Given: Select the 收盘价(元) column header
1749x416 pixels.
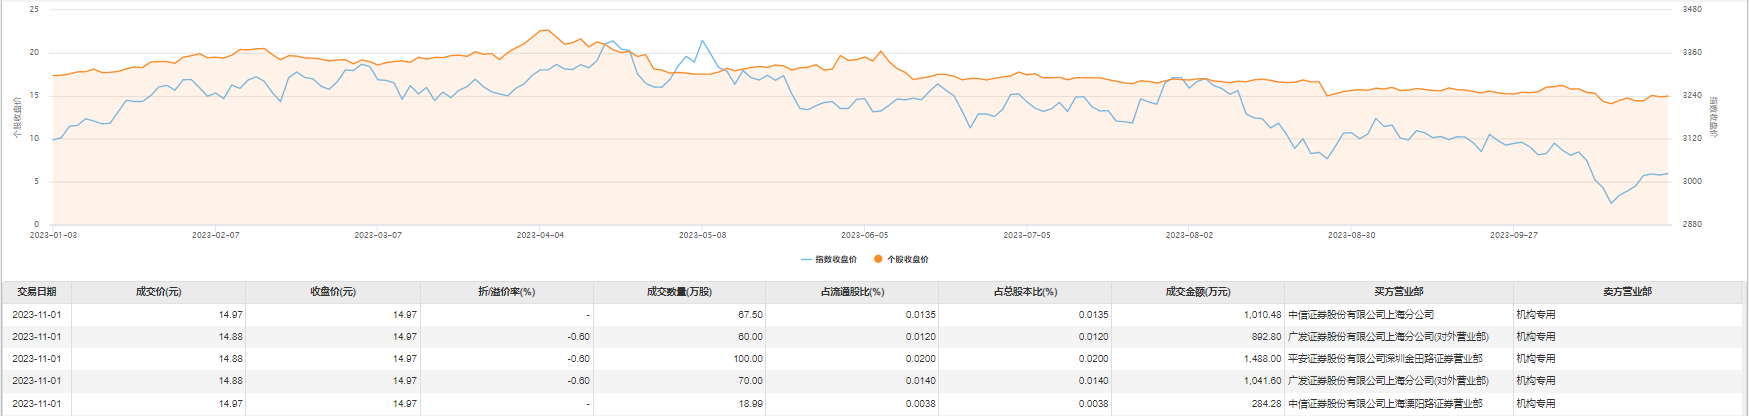Looking at the screenshot, I should (x=333, y=292).
